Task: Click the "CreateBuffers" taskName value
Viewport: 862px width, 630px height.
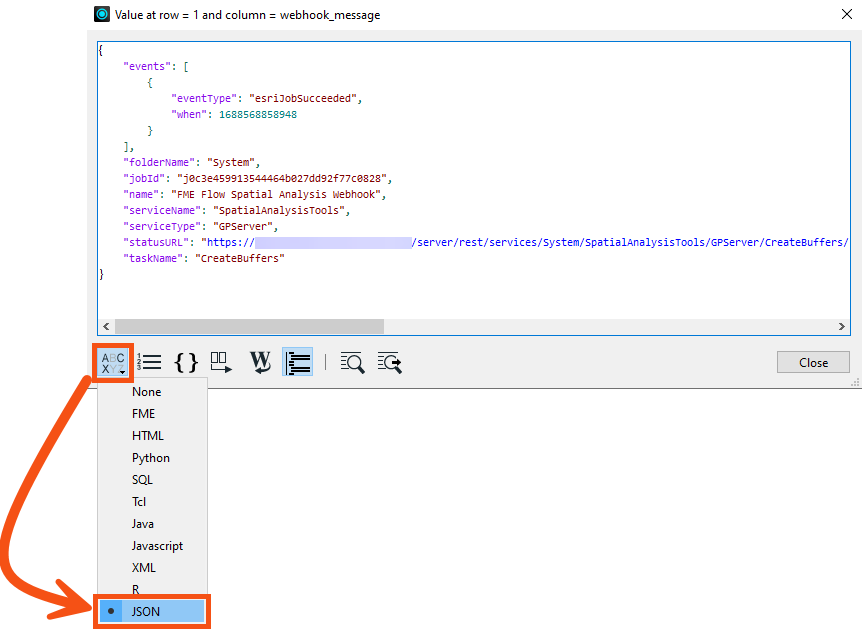Action: 240,258
